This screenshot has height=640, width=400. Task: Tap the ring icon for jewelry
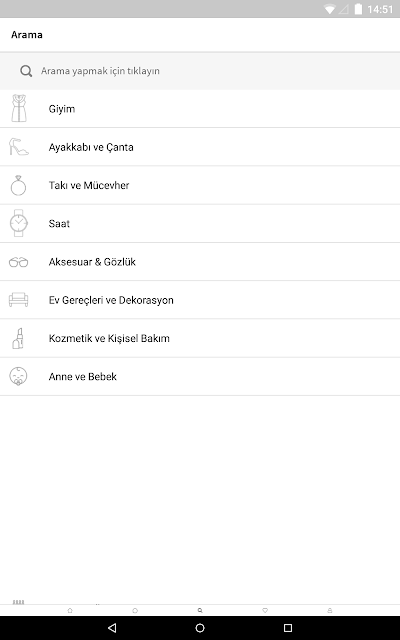click(x=18, y=185)
